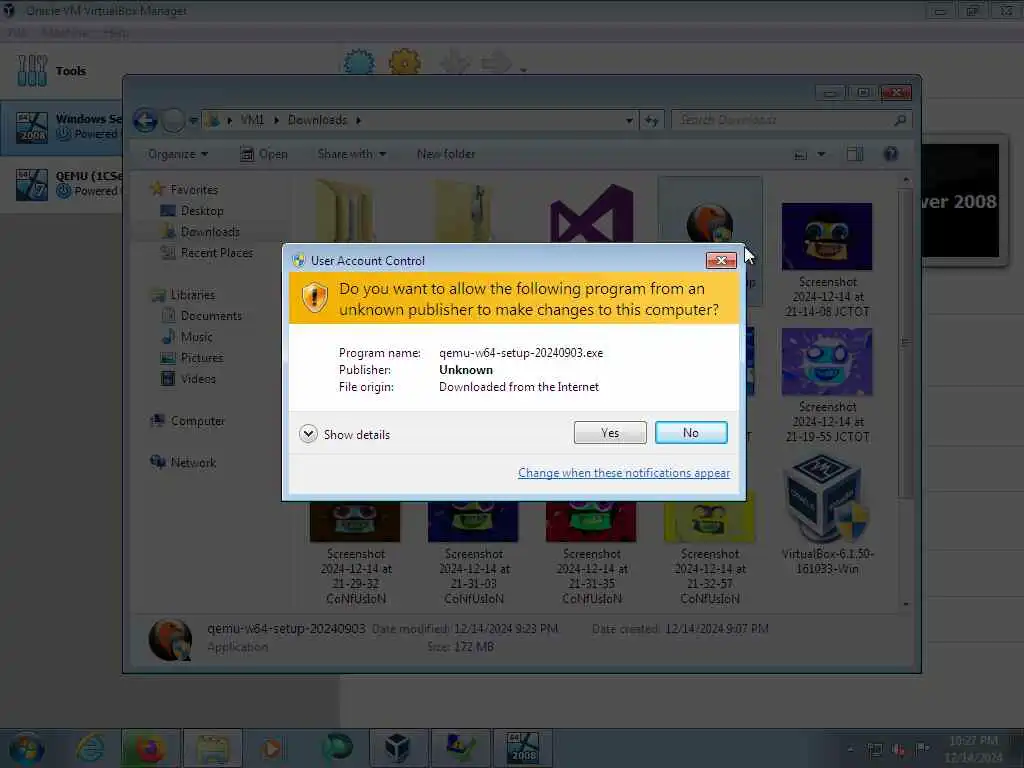
Task: Select VirtualBox-6.1.50 installer icon
Action: tap(827, 500)
